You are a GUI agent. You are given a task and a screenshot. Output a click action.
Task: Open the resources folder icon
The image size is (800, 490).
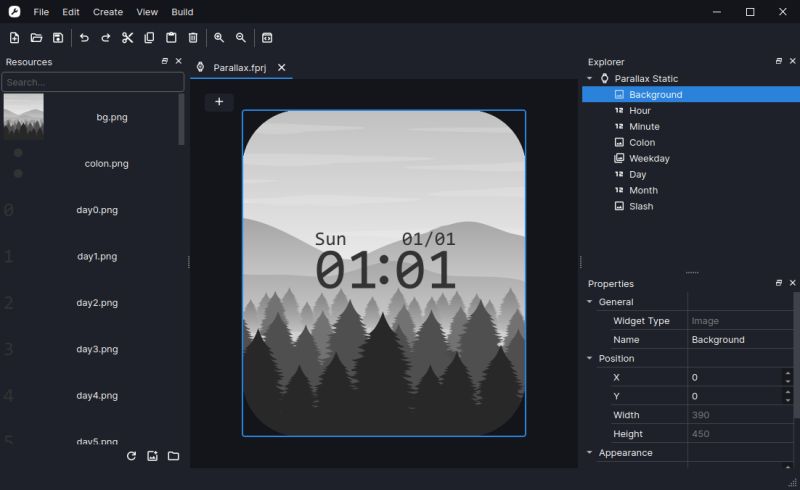click(x=173, y=456)
